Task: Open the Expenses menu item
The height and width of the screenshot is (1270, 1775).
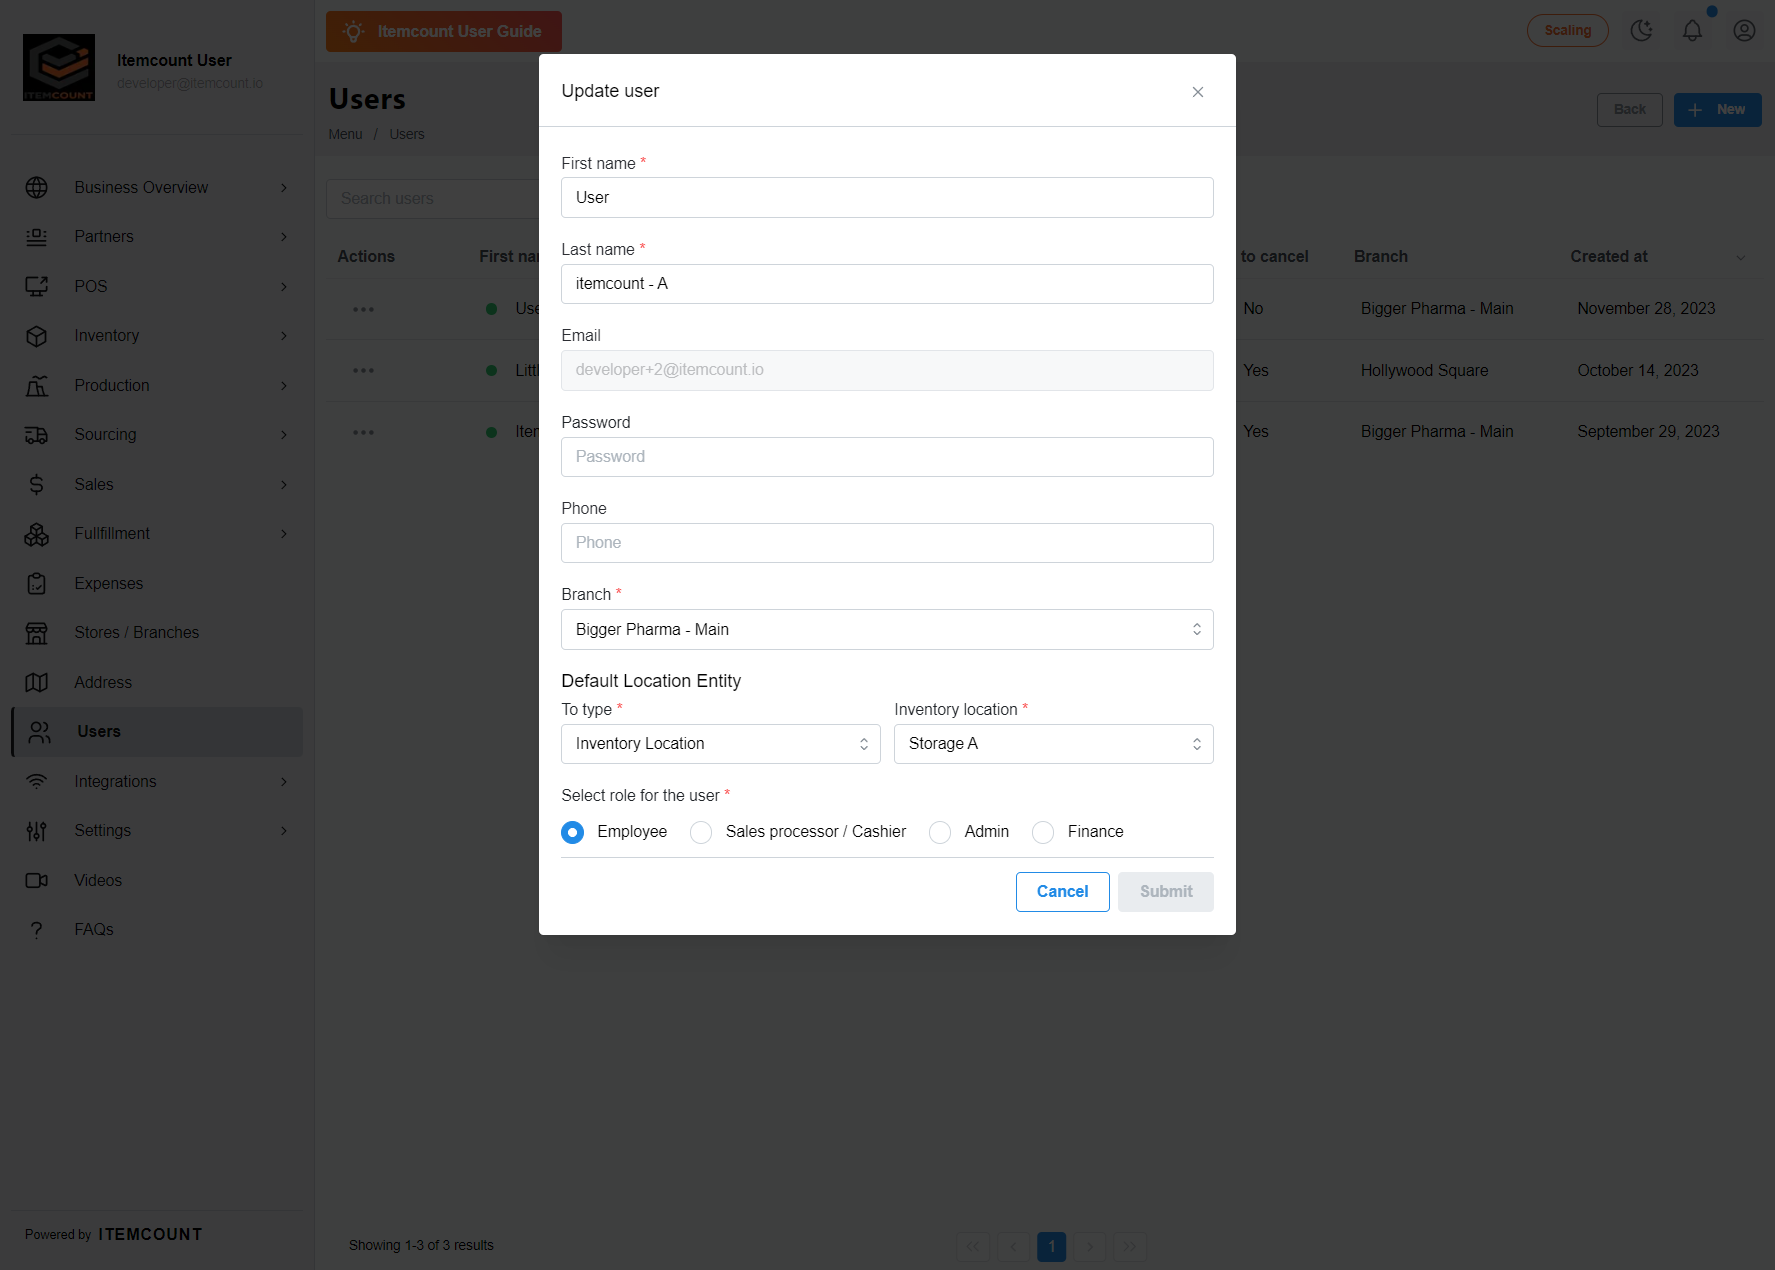Action: click(x=157, y=584)
